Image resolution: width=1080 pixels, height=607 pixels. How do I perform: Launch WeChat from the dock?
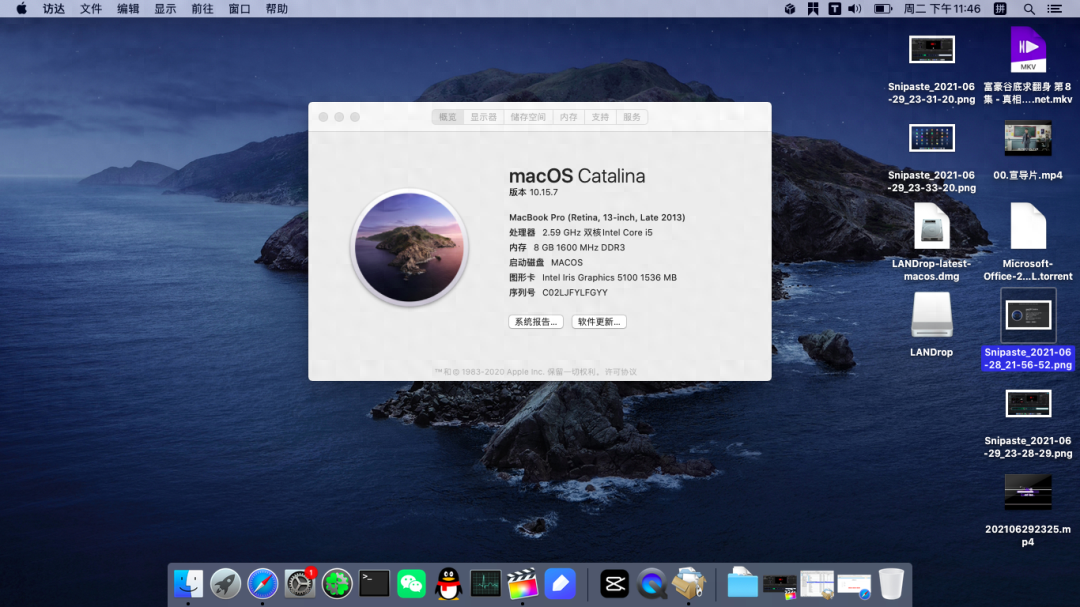(x=411, y=583)
